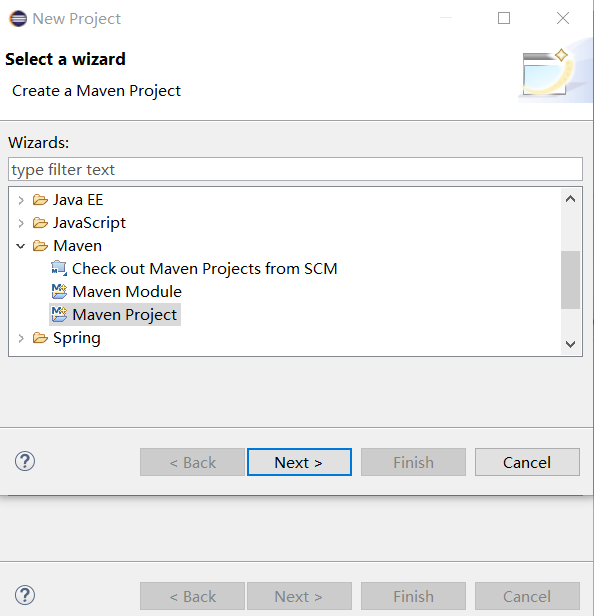Click the Maven Project wizard icon
This screenshot has height=616, width=594.
[x=59, y=315]
